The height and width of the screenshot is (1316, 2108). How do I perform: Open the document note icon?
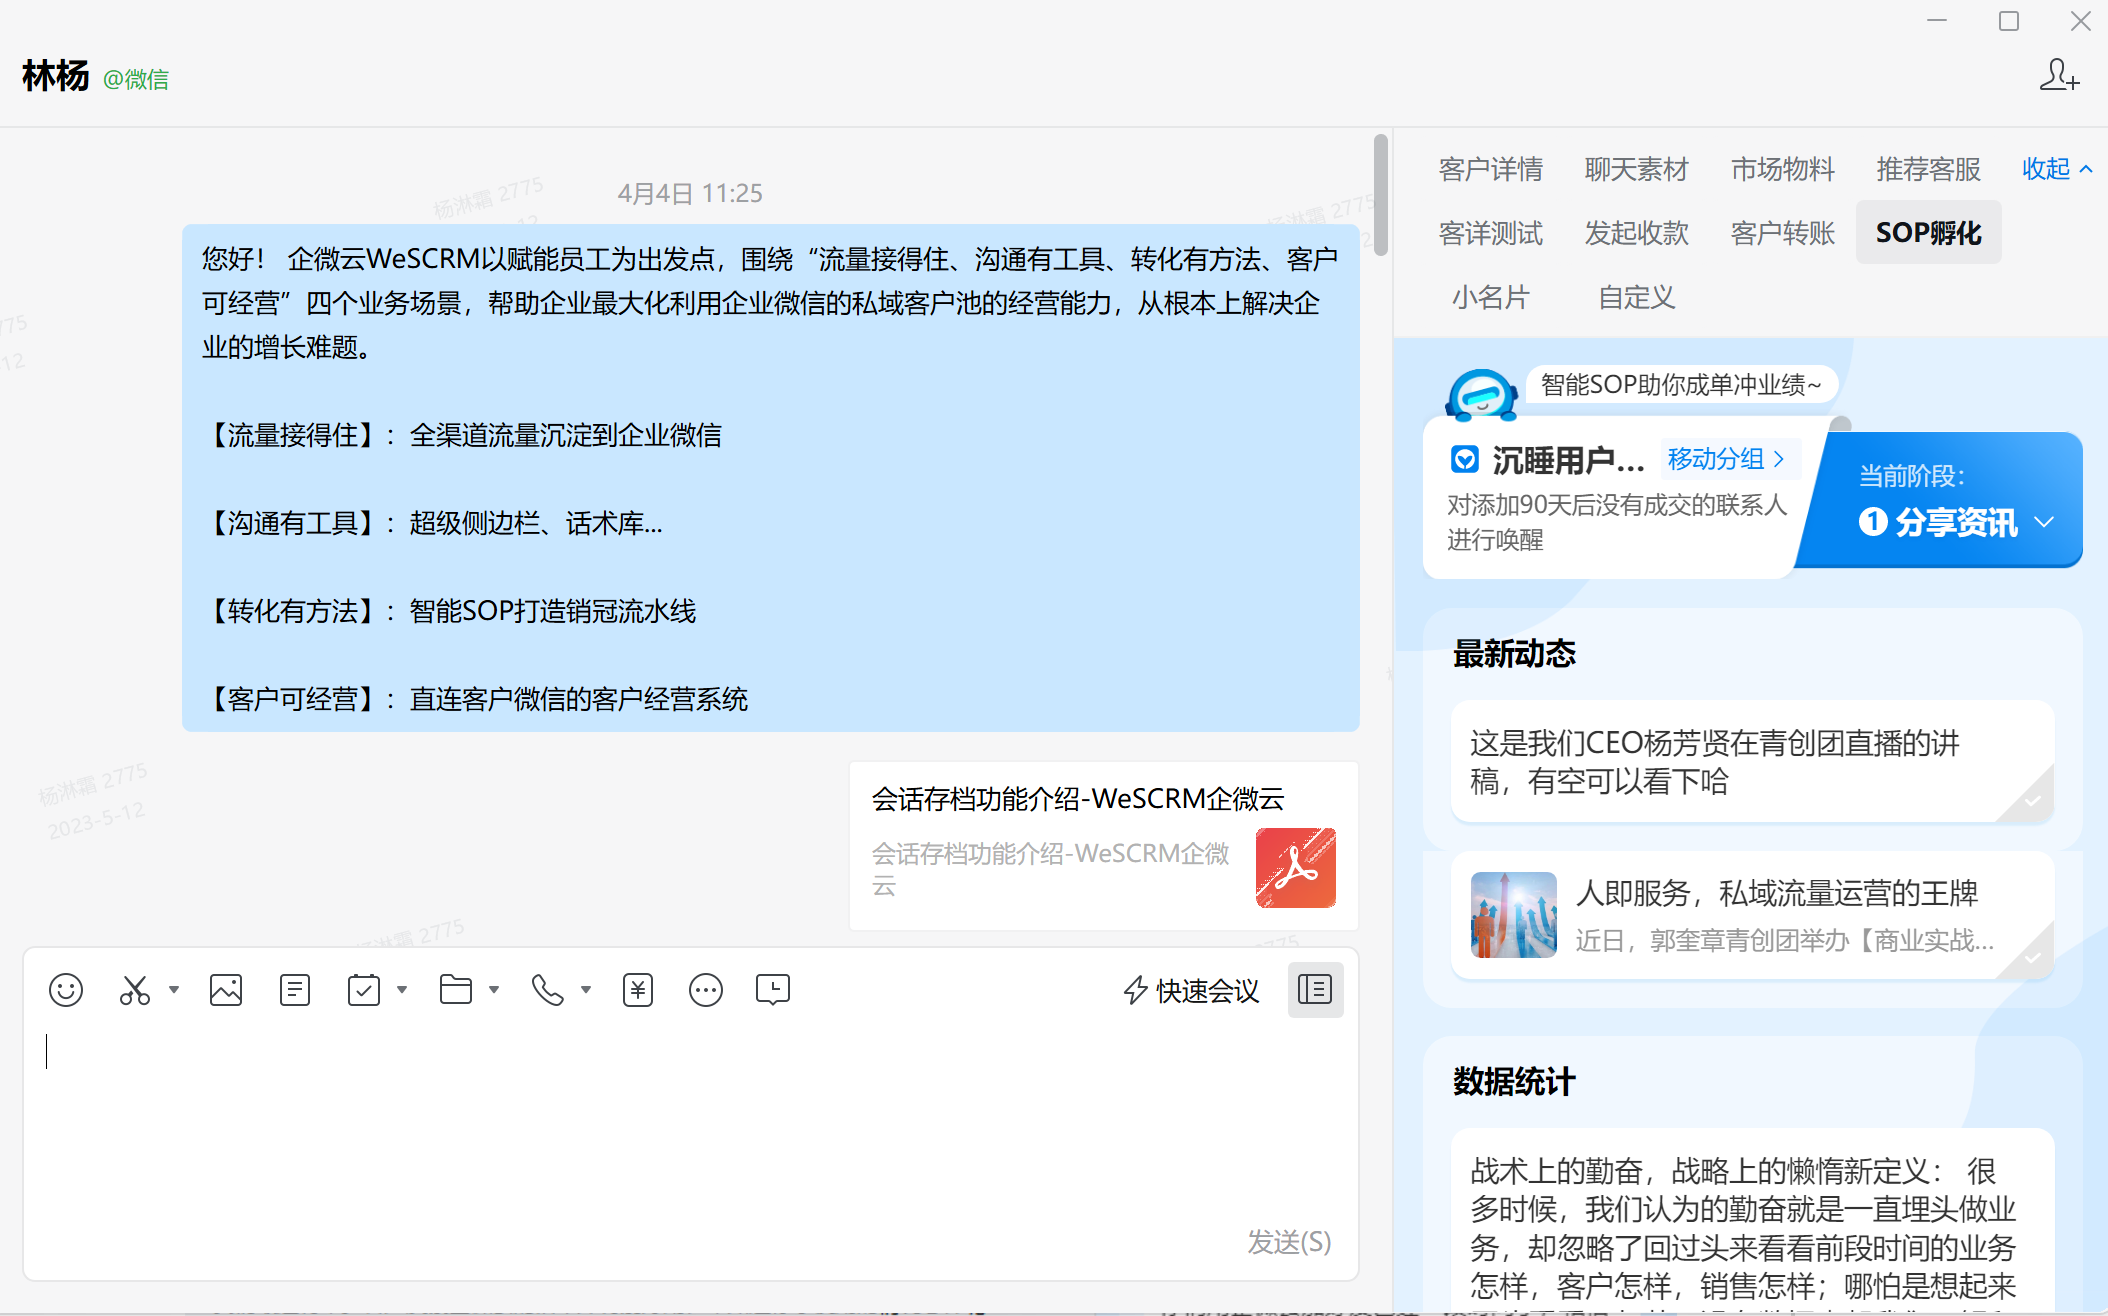[x=295, y=990]
